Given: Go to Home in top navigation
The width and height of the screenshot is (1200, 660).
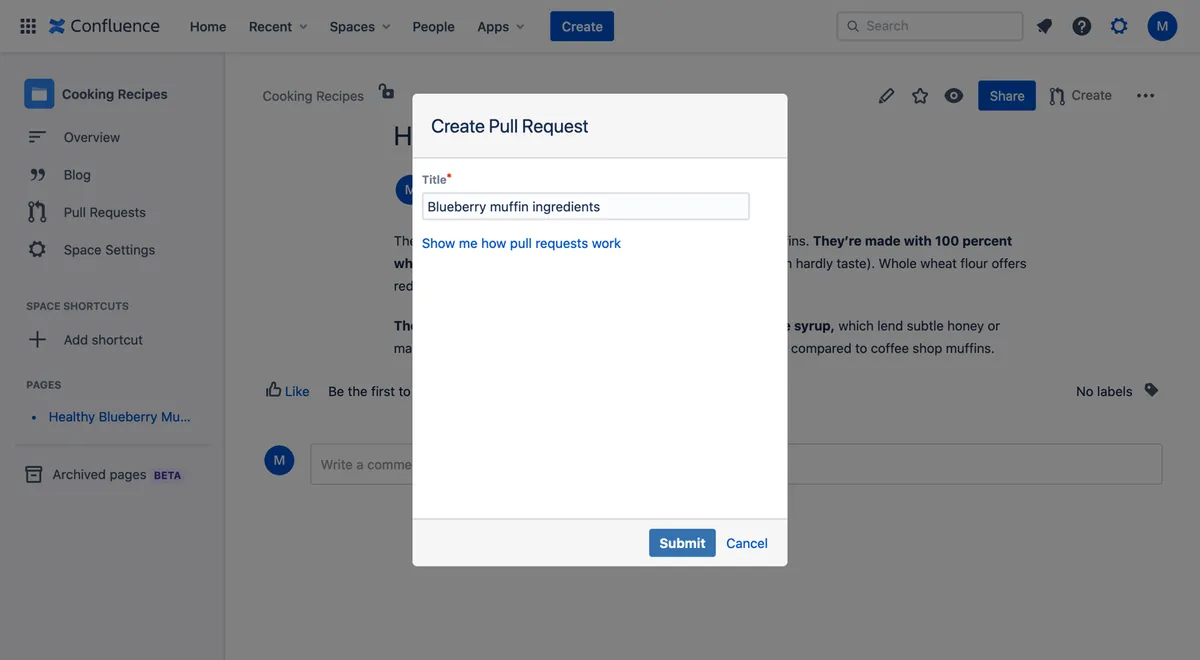Looking at the screenshot, I should [x=208, y=26].
